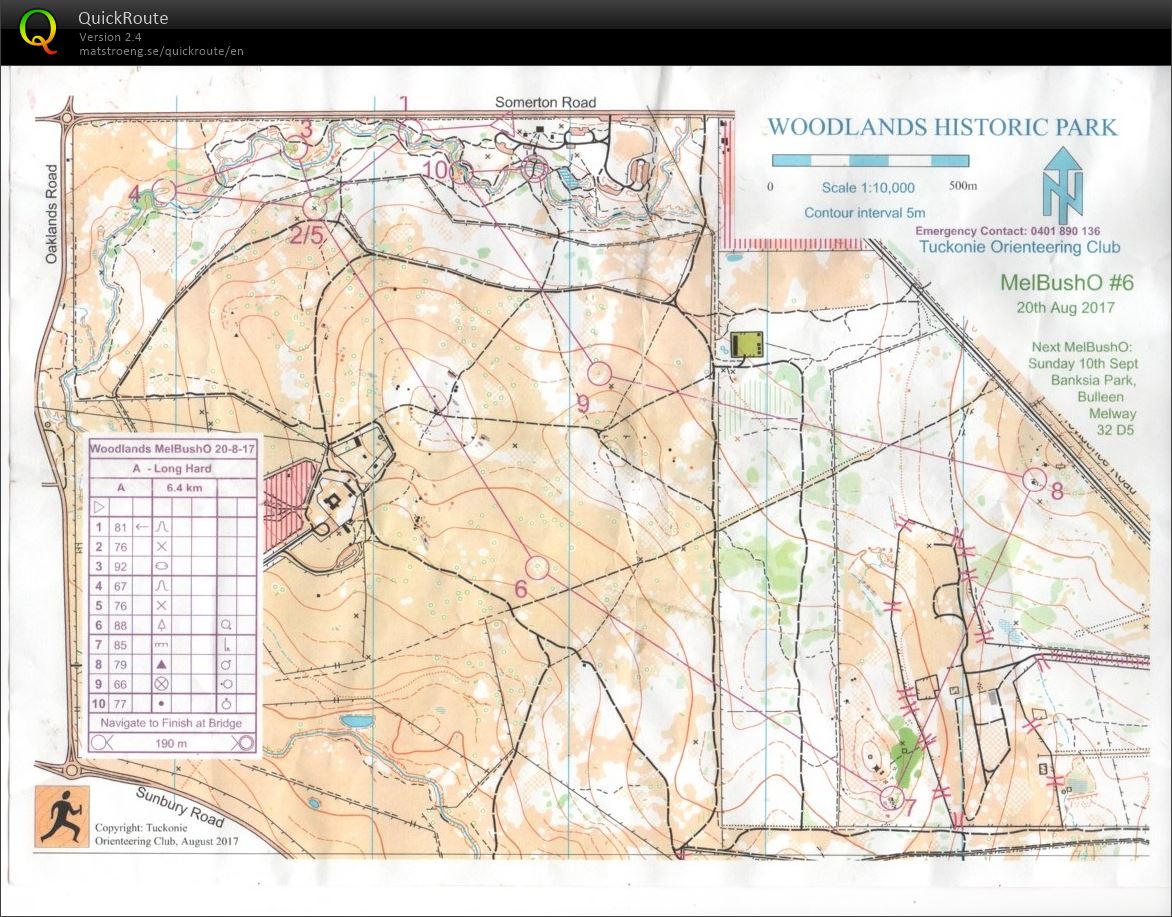1172x917 pixels.
Task: Open the matstroeng.se/quickroute/en link
Action: click(161, 51)
